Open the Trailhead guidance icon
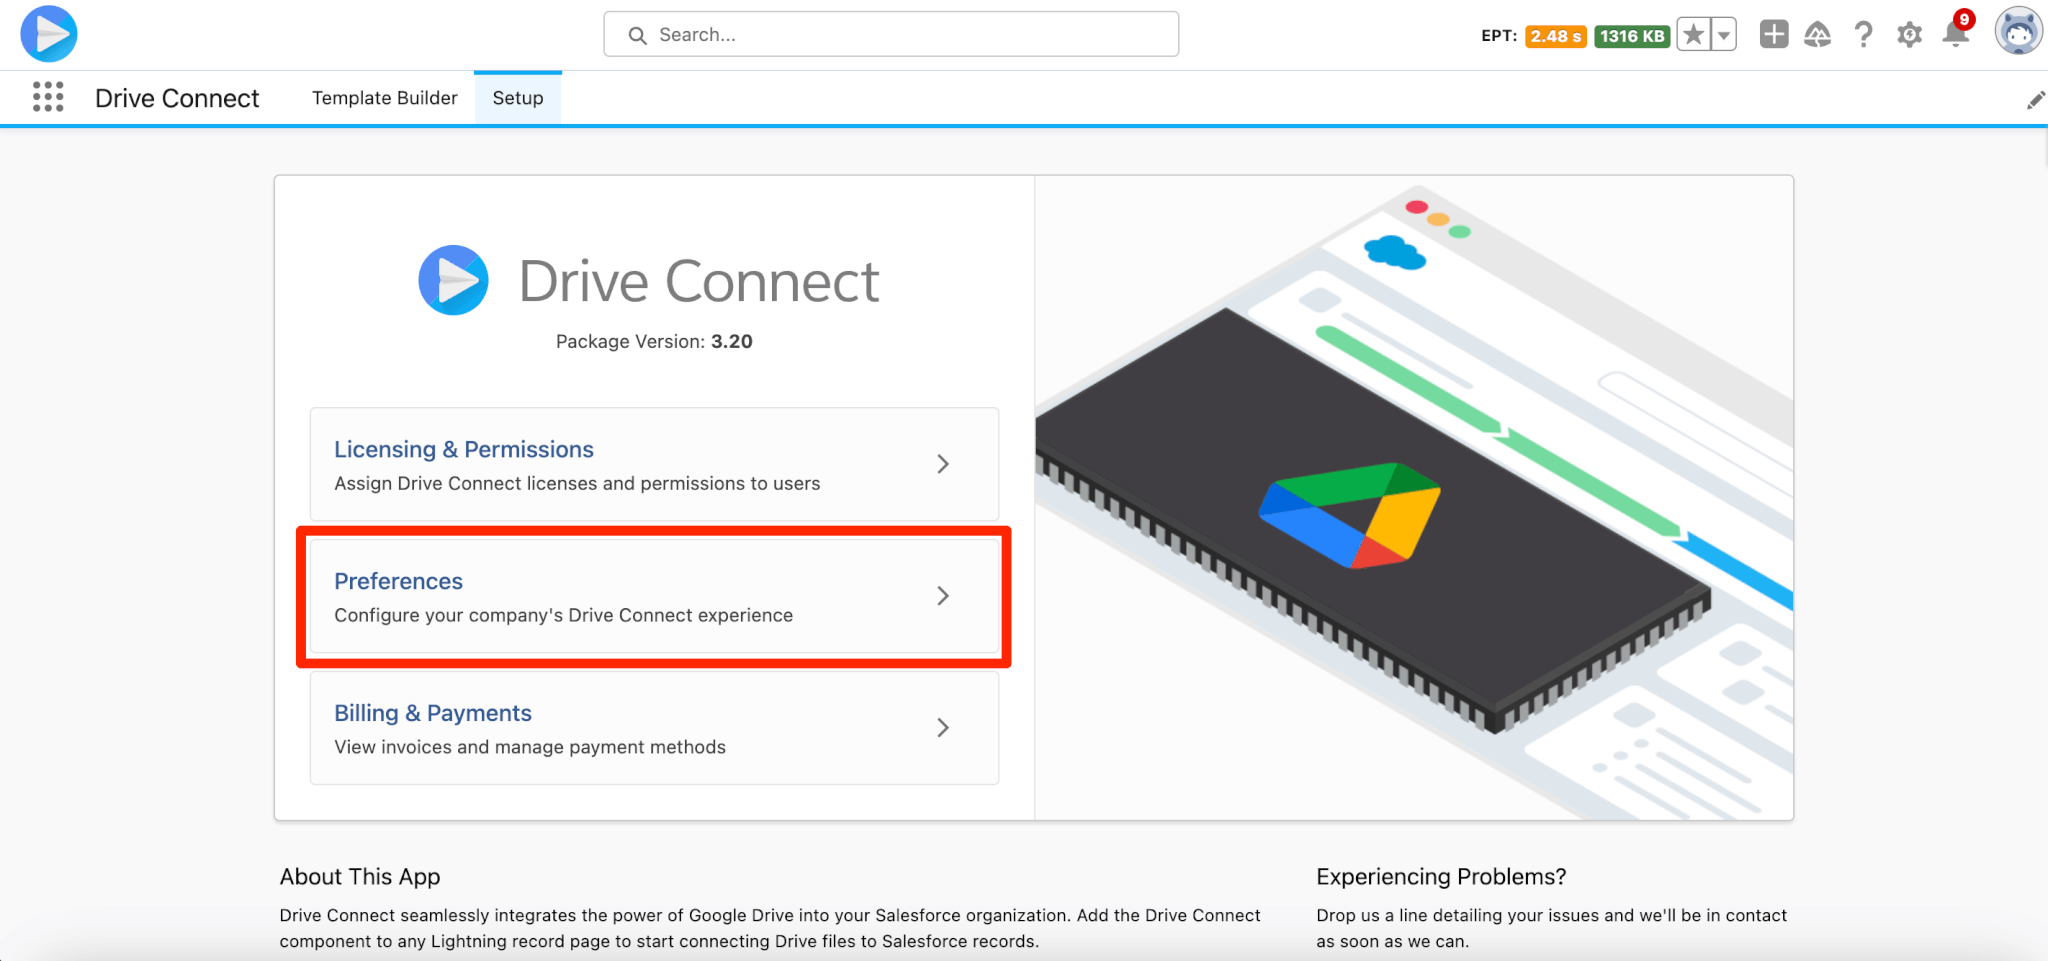 (1818, 35)
